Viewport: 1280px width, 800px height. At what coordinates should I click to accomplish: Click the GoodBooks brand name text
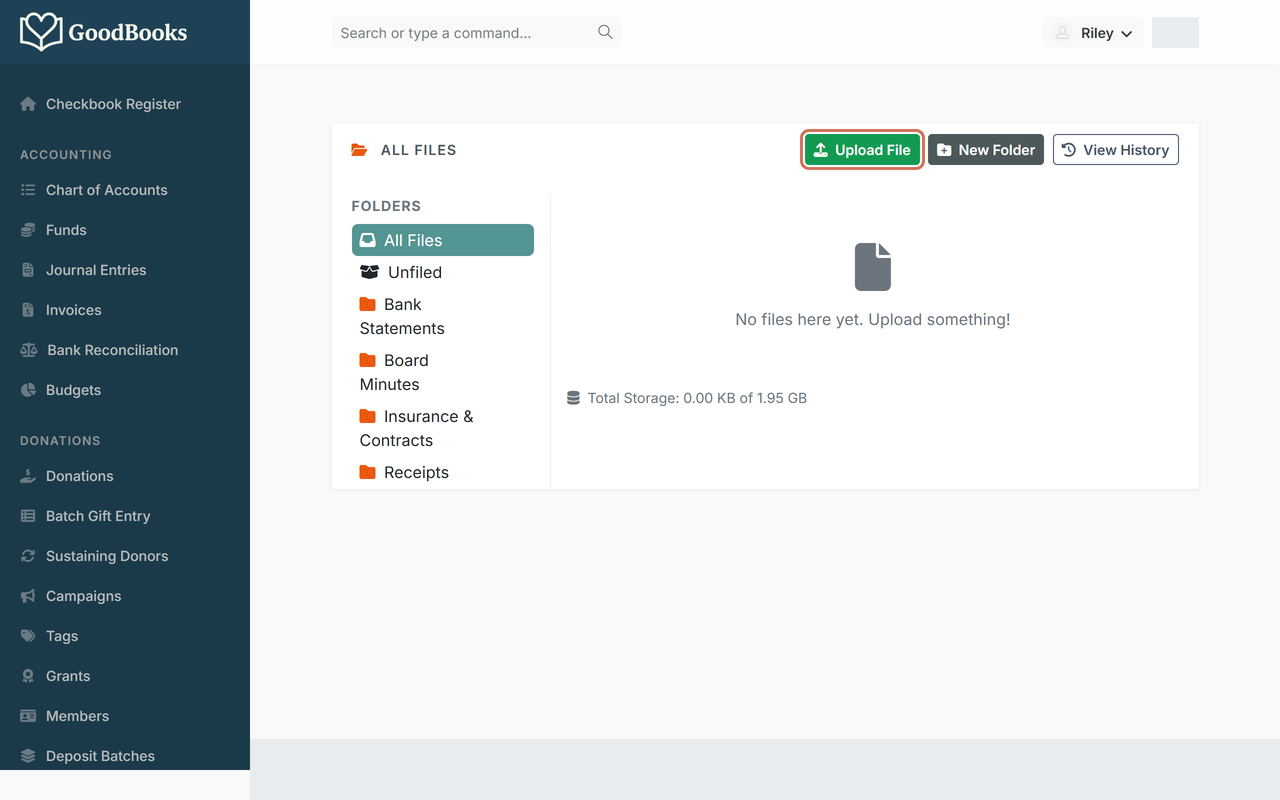coord(128,32)
